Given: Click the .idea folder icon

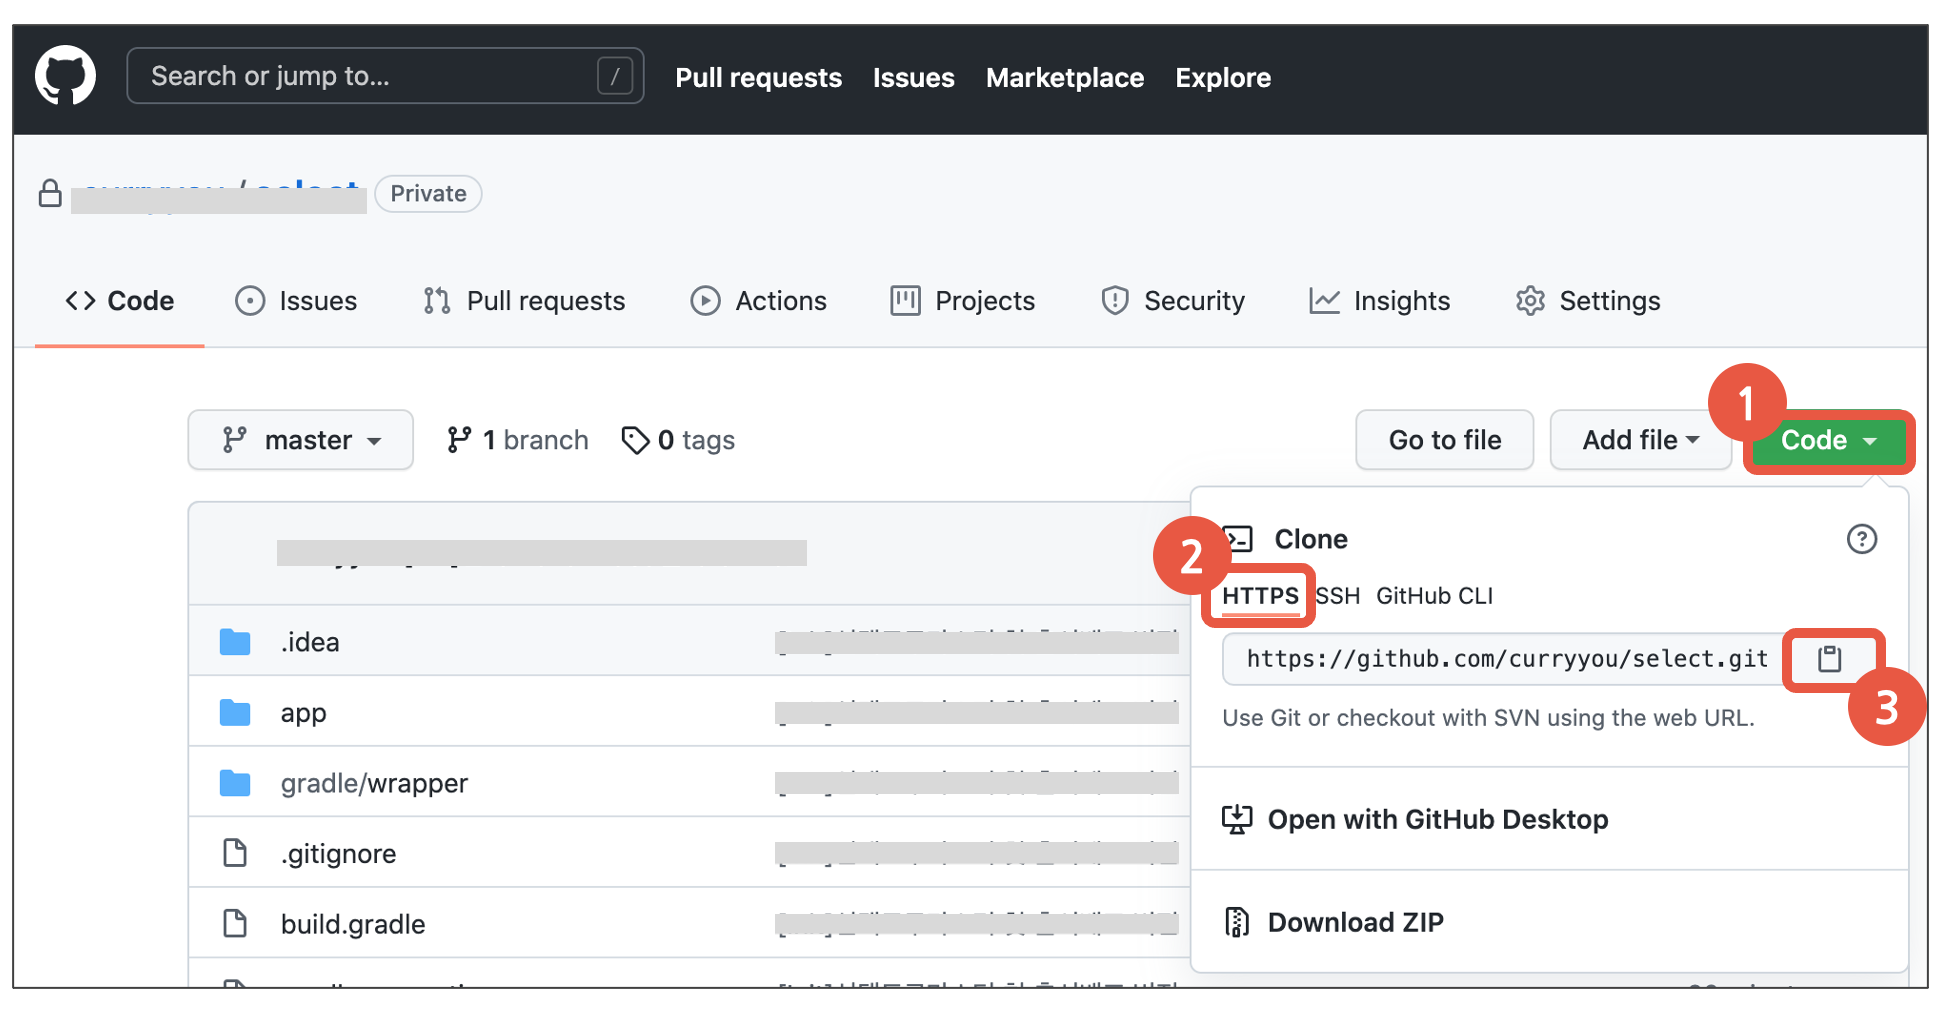Looking at the screenshot, I should [x=235, y=642].
